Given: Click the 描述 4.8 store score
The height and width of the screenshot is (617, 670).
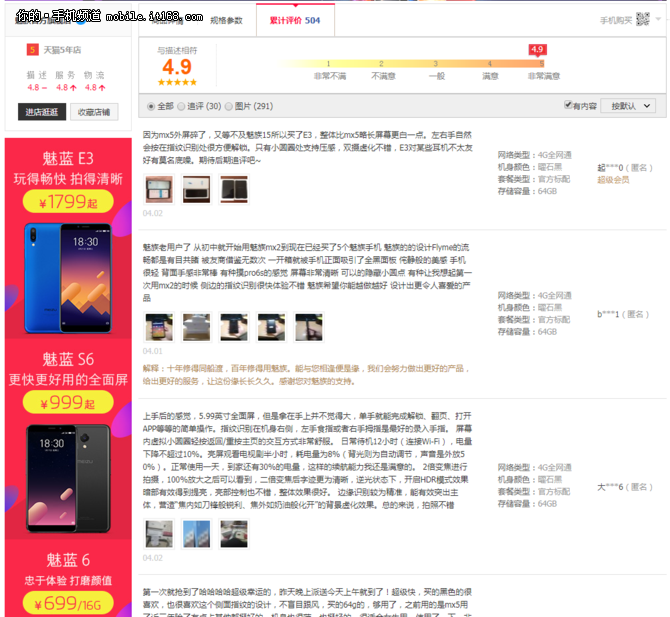Looking at the screenshot, I should click(37, 81).
